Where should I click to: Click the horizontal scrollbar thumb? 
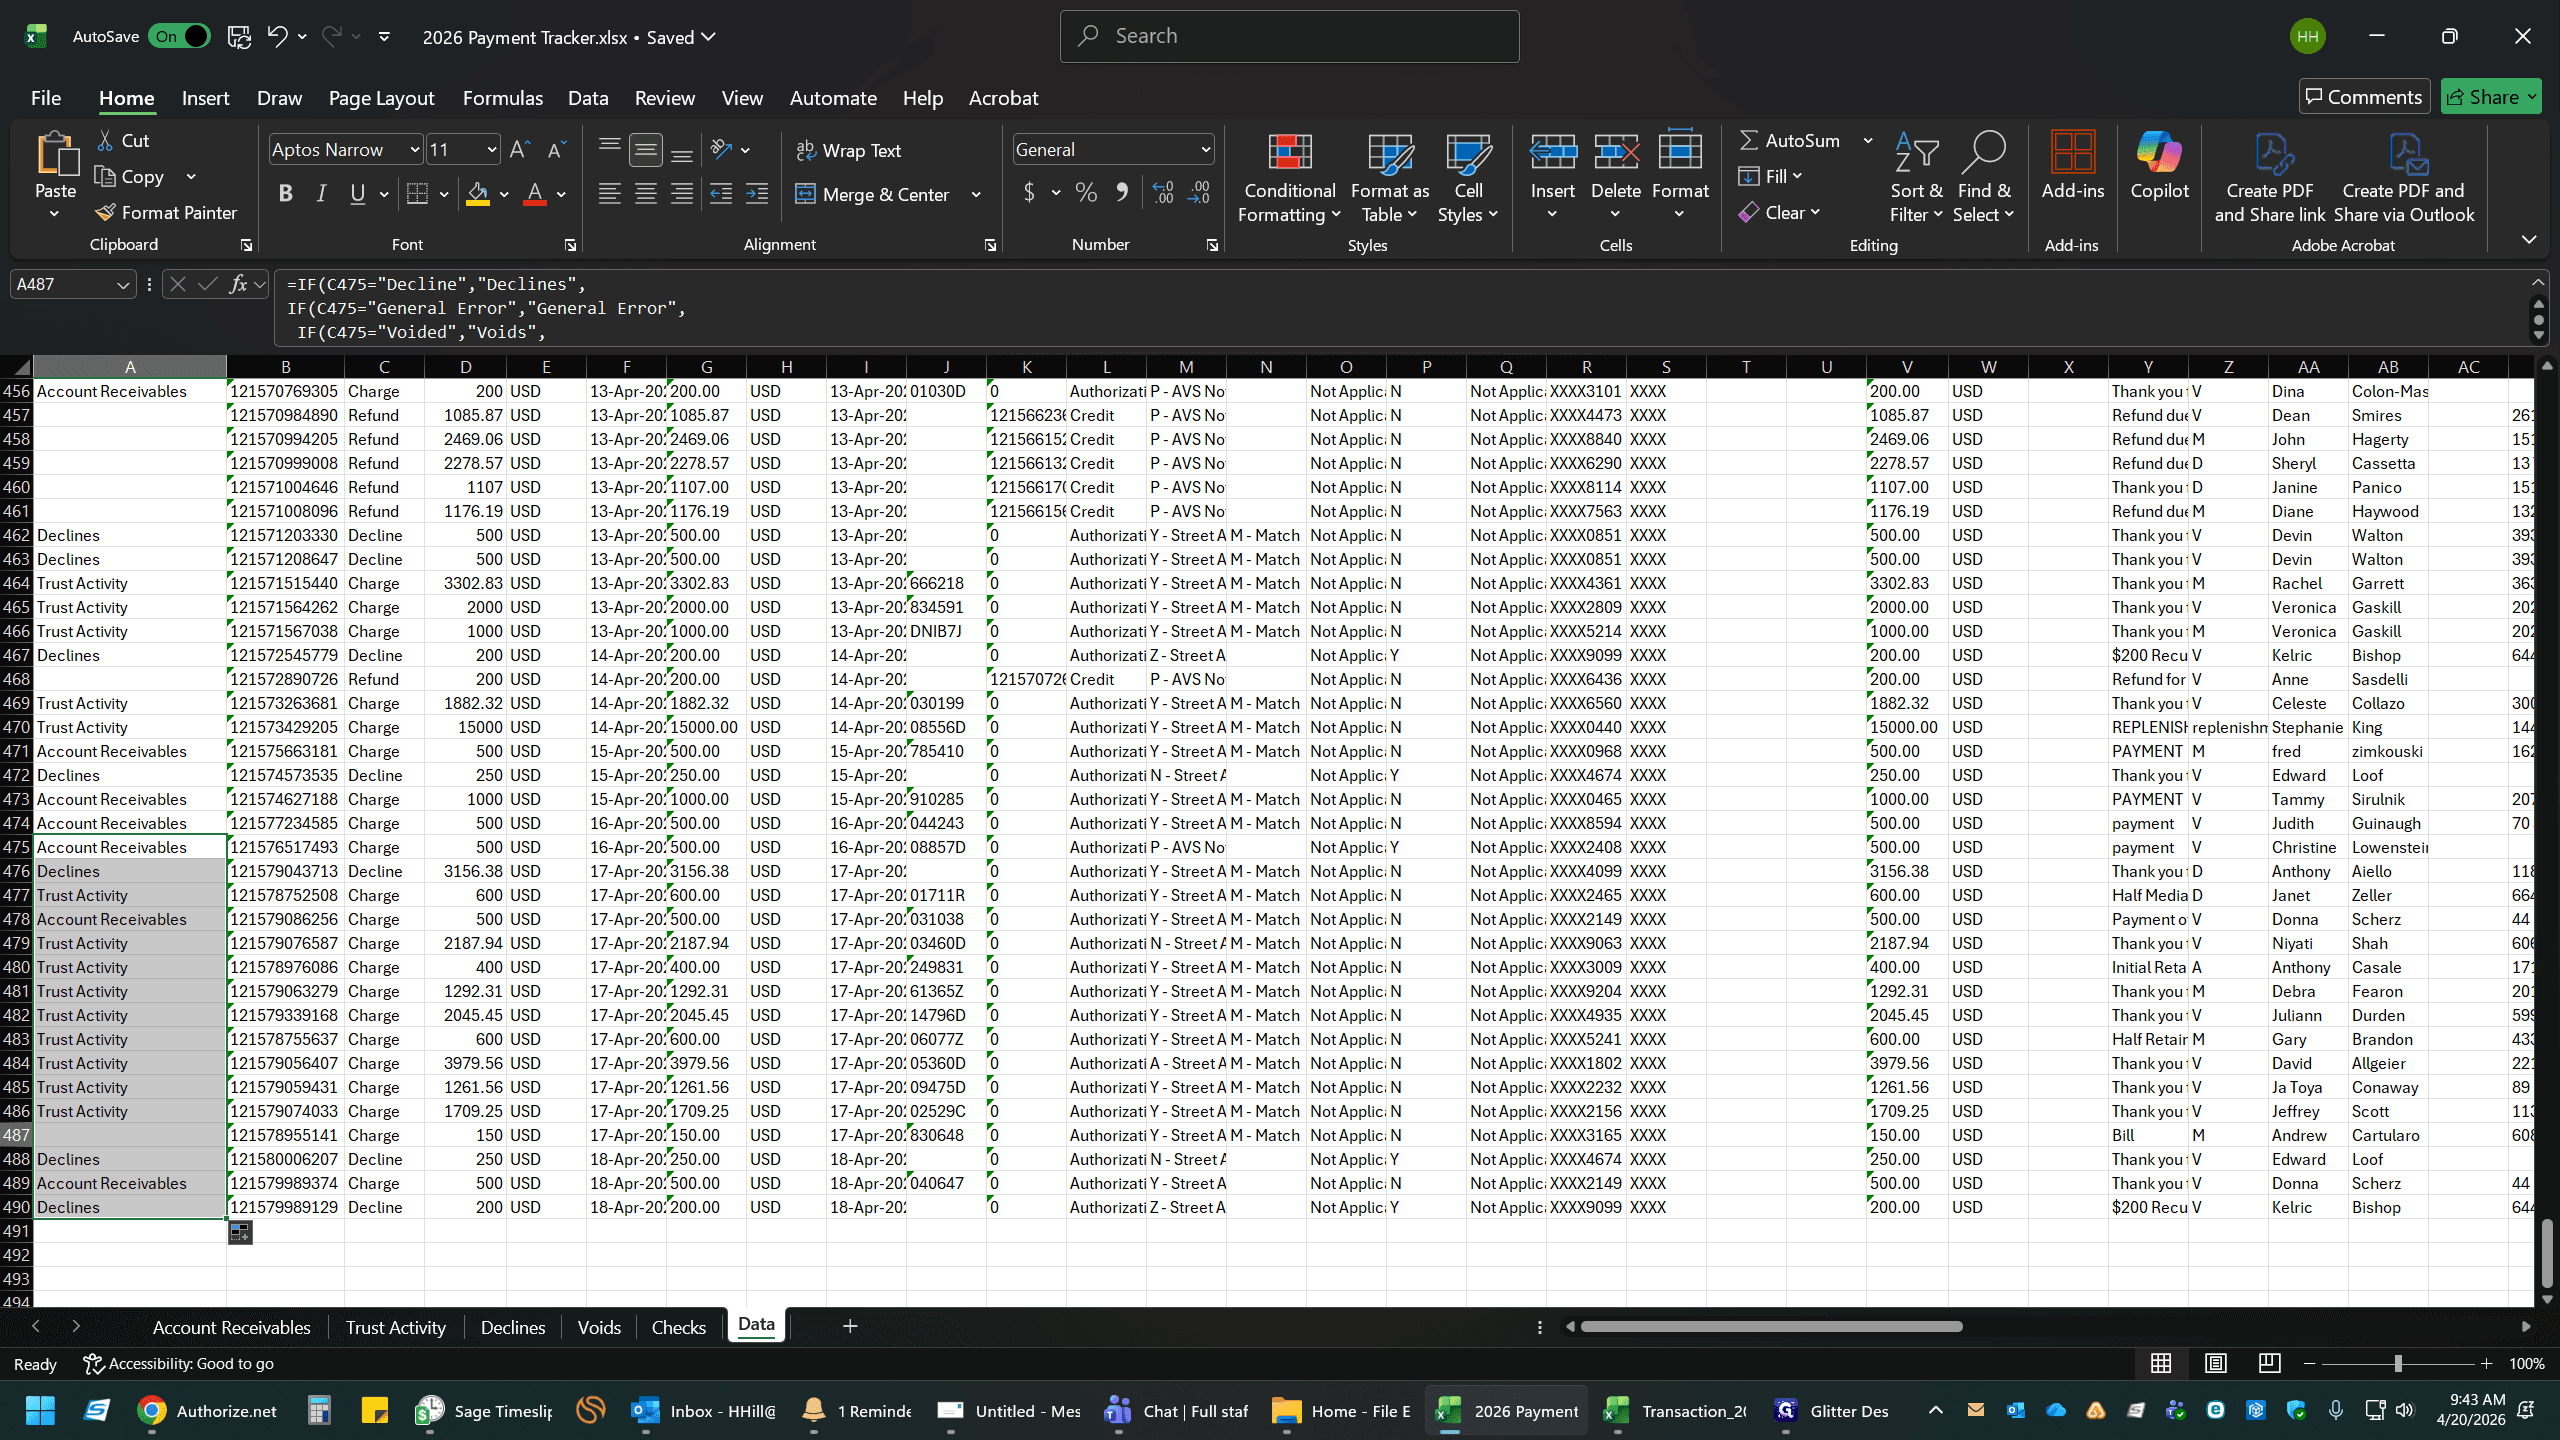1771,1327
